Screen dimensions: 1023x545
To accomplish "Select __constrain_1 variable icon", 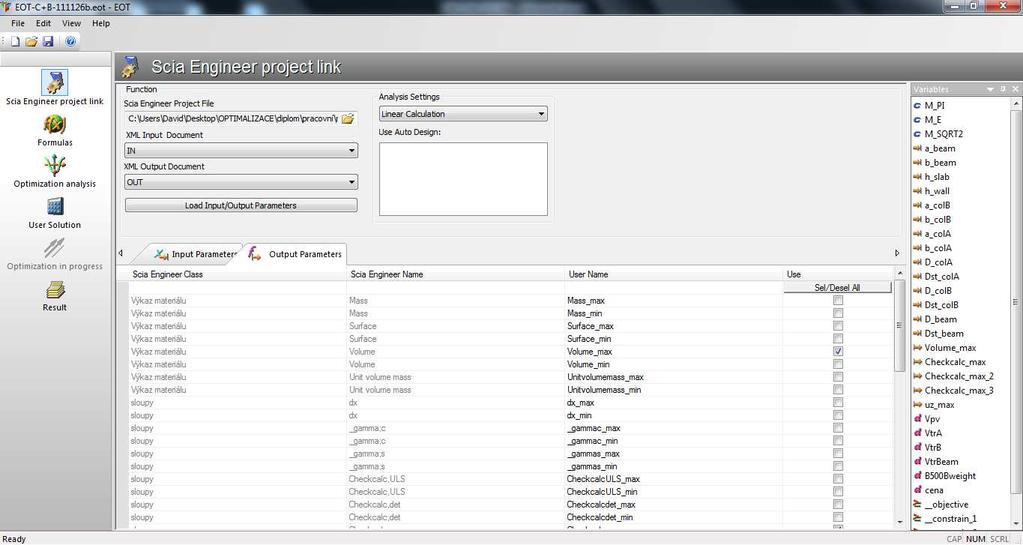I will [x=917, y=519].
